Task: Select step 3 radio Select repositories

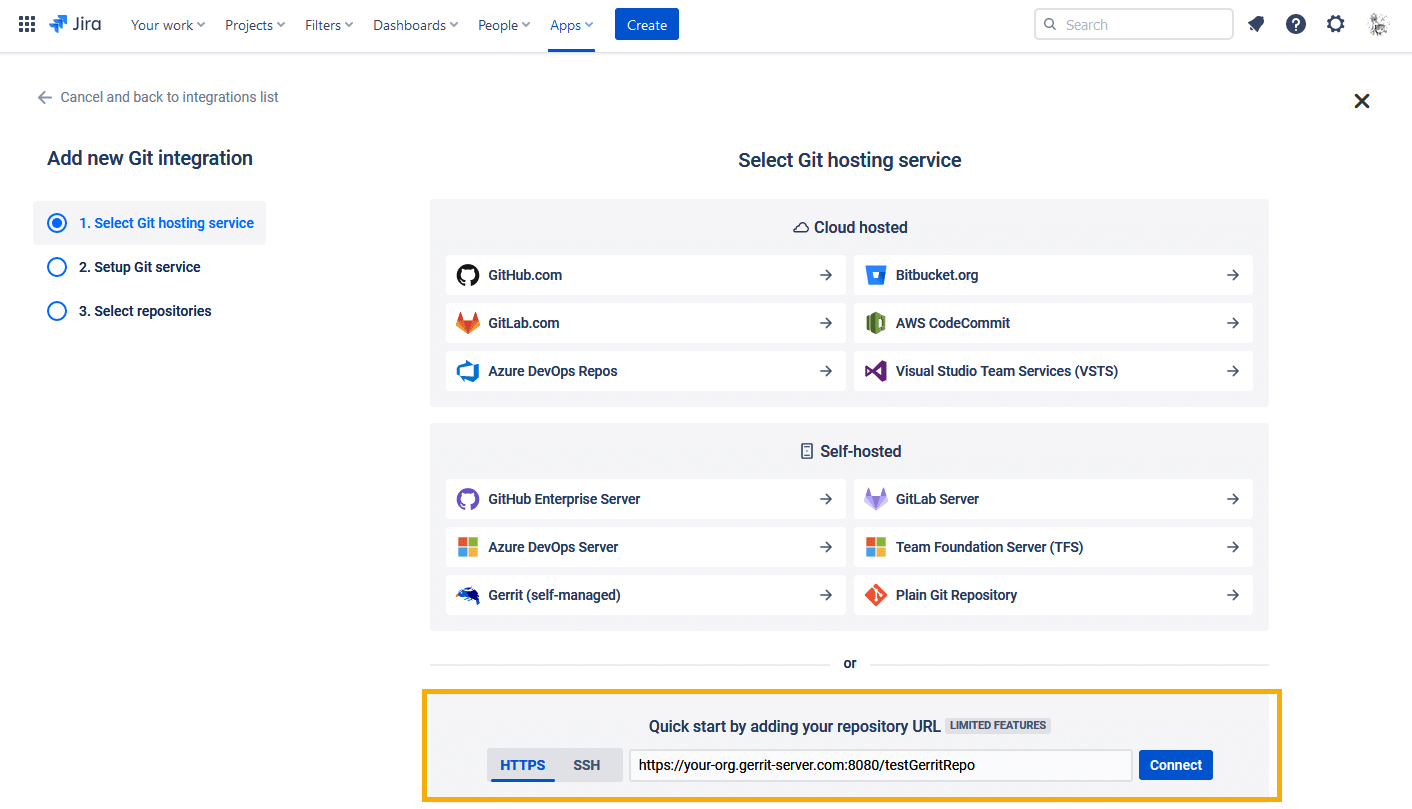Action: (x=57, y=311)
